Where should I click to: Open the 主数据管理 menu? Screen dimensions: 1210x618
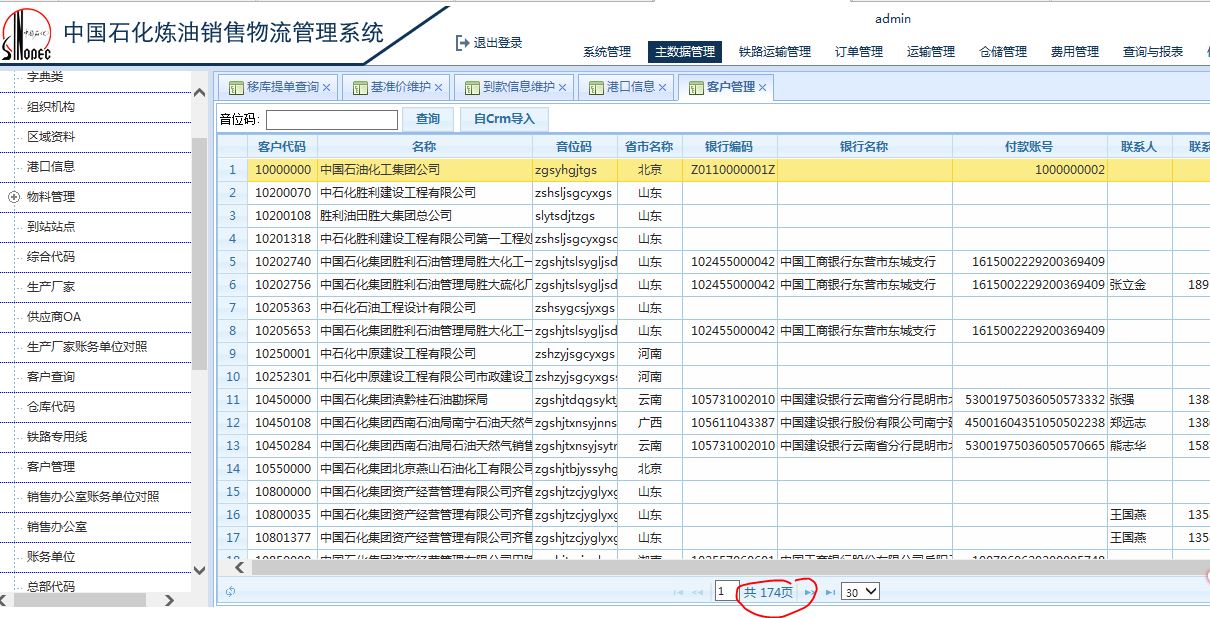685,52
